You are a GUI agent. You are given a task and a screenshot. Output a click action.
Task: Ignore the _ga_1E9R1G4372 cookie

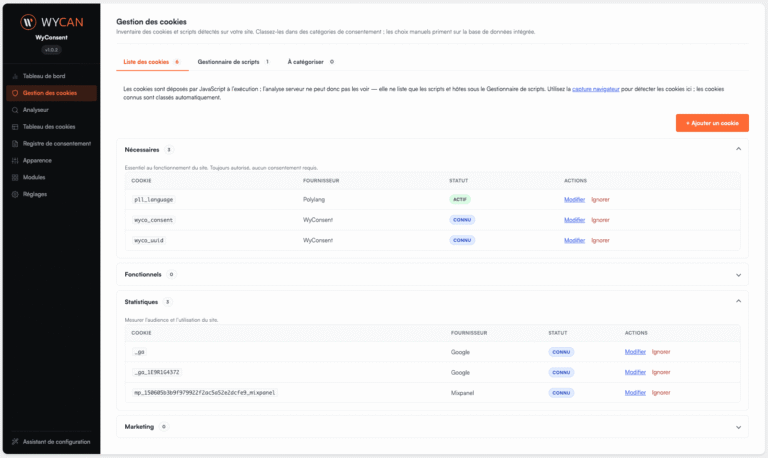coord(661,372)
